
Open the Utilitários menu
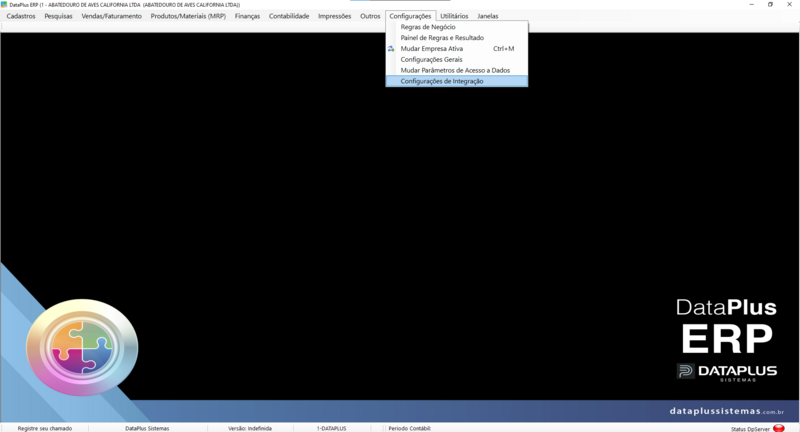click(454, 16)
